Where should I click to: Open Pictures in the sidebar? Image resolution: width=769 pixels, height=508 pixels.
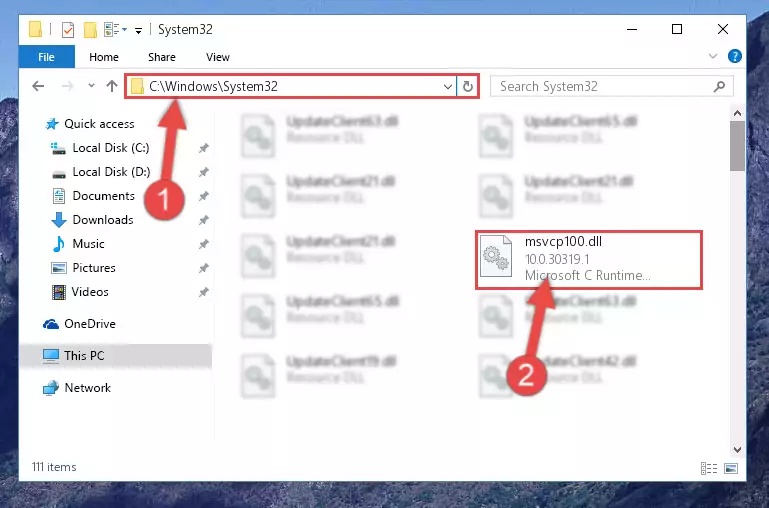94,268
